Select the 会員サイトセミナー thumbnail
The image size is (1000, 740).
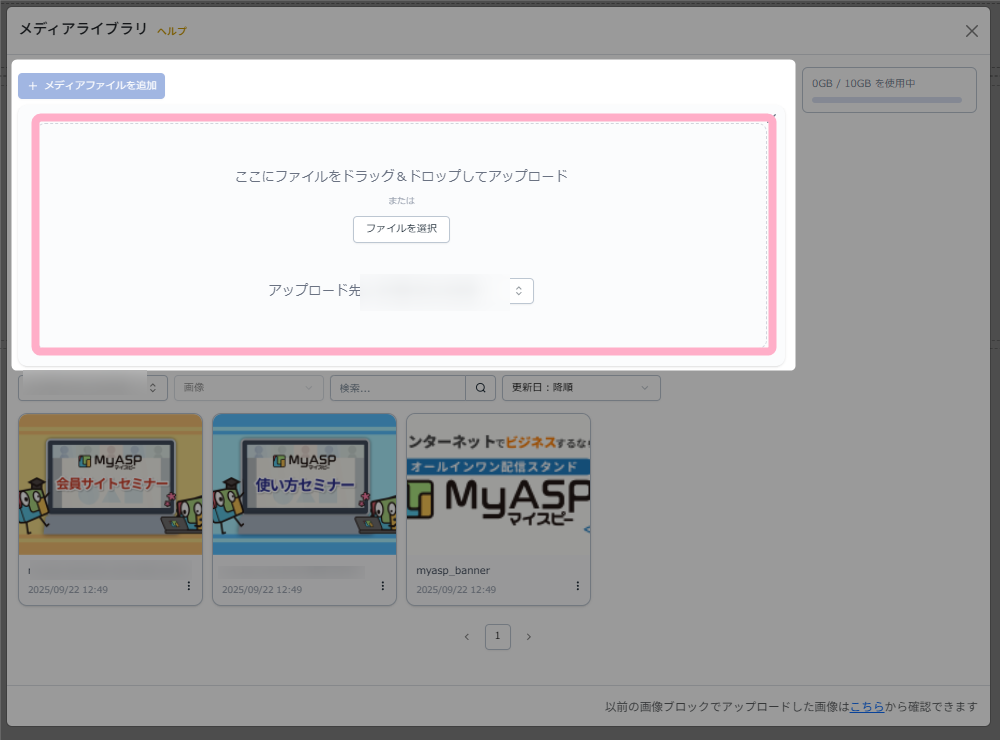110,485
